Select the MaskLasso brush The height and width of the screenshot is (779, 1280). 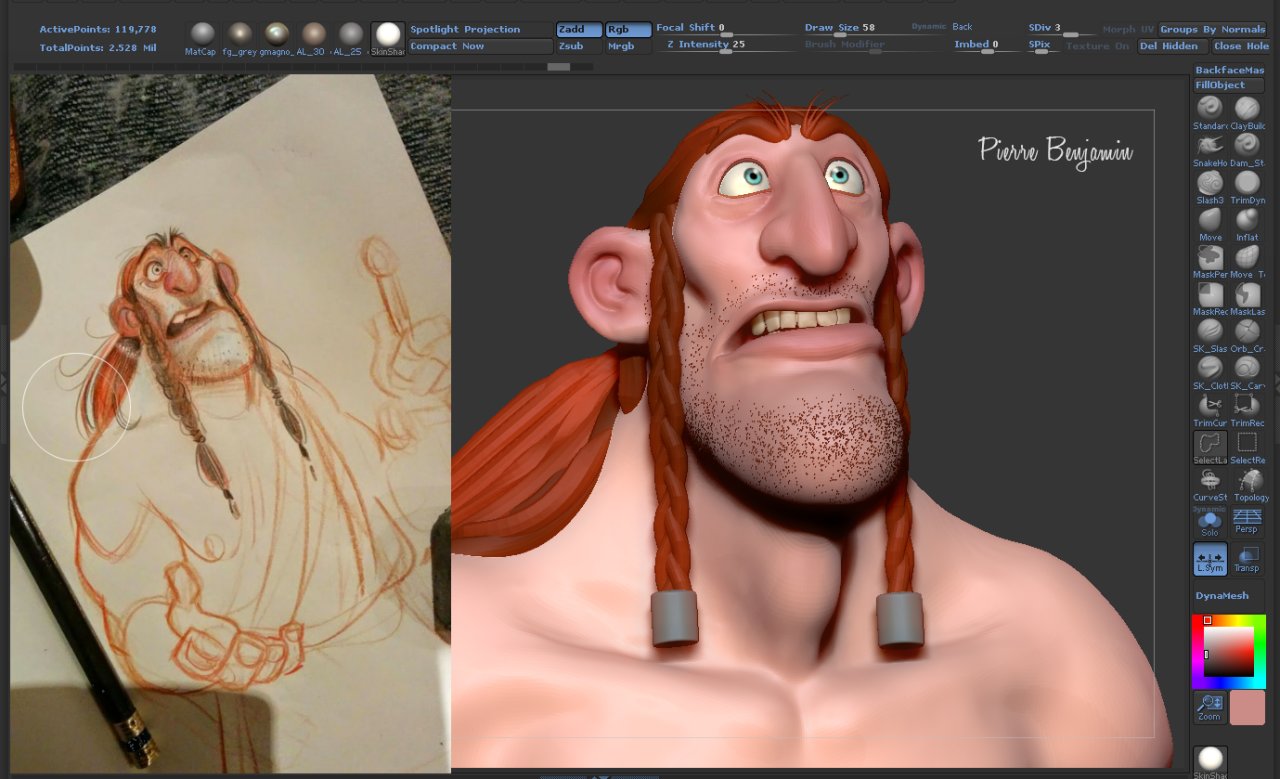tap(1247, 298)
